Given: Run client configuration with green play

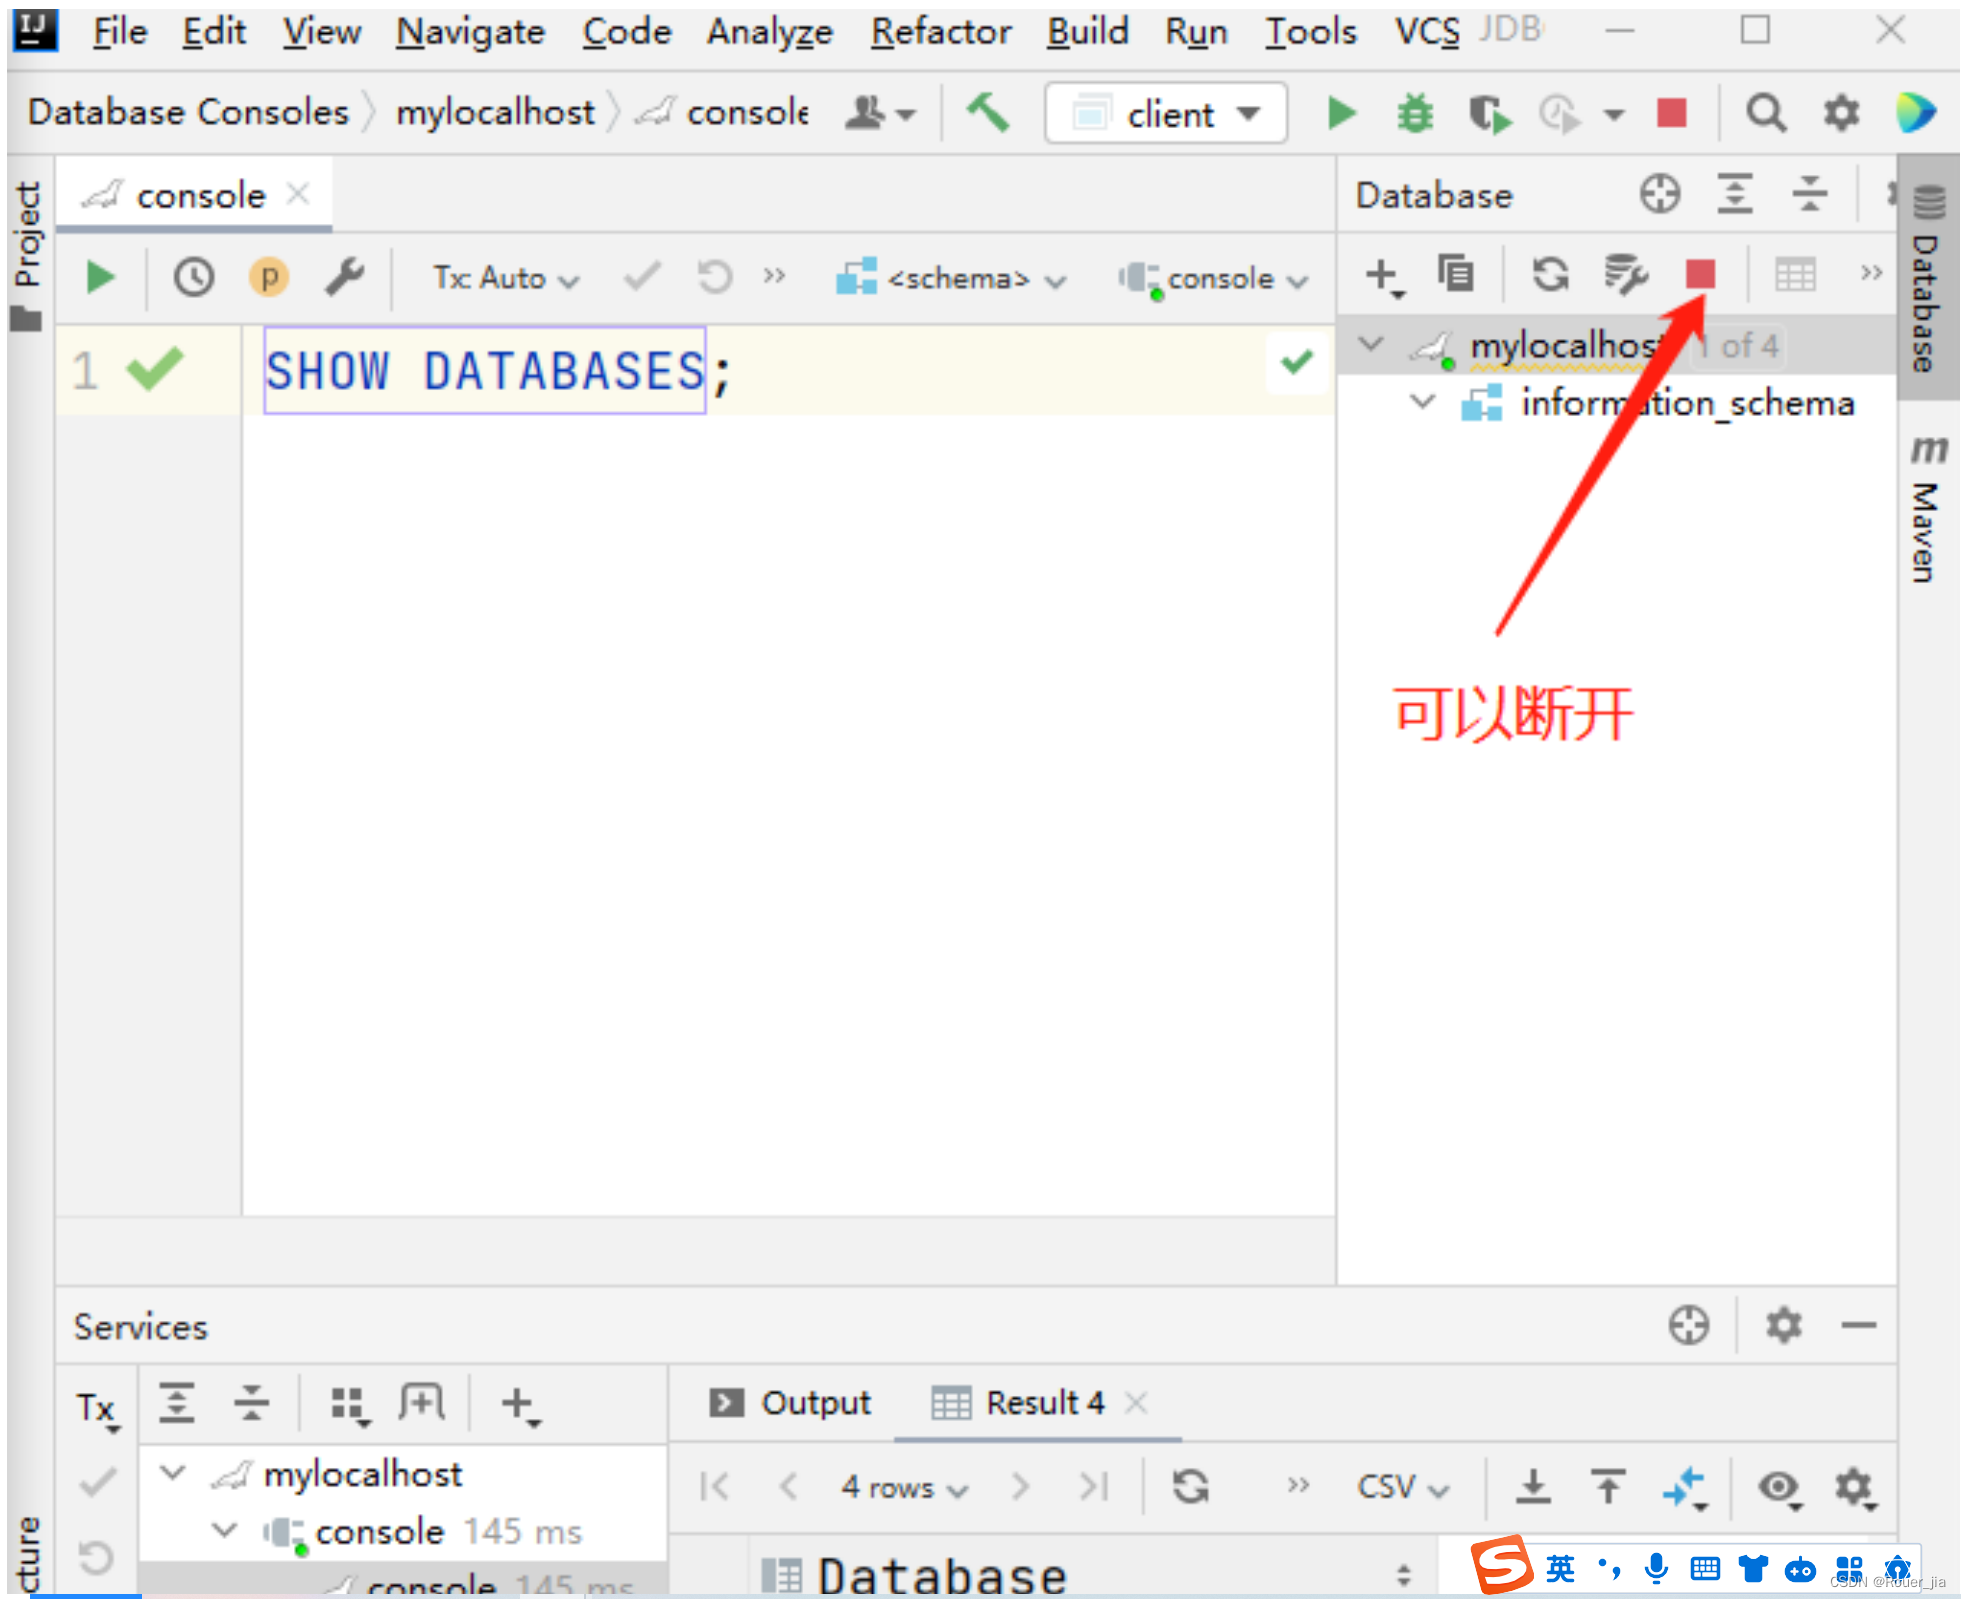Looking at the screenshot, I should click(x=1341, y=113).
